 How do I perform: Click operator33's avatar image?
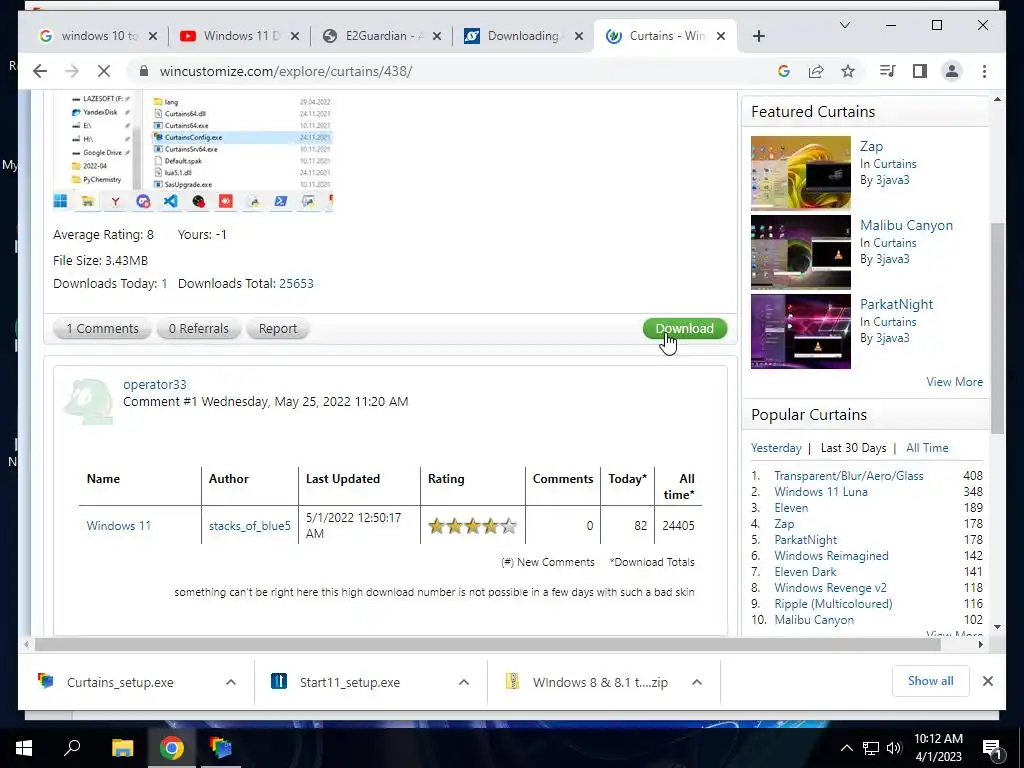click(x=88, y=401)
